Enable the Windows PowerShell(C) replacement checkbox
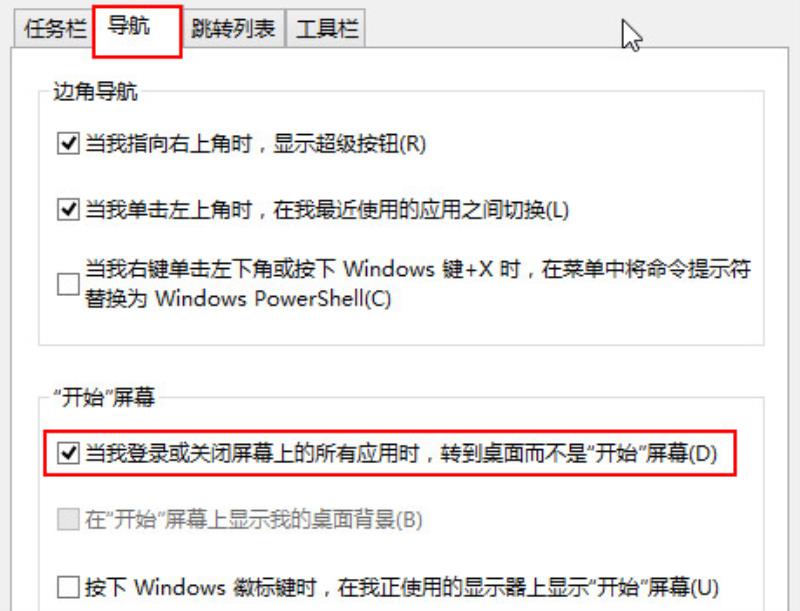Image resolution: width=800 pixels, height=611 pixels. pyautogui.click(x=68, y=284)
